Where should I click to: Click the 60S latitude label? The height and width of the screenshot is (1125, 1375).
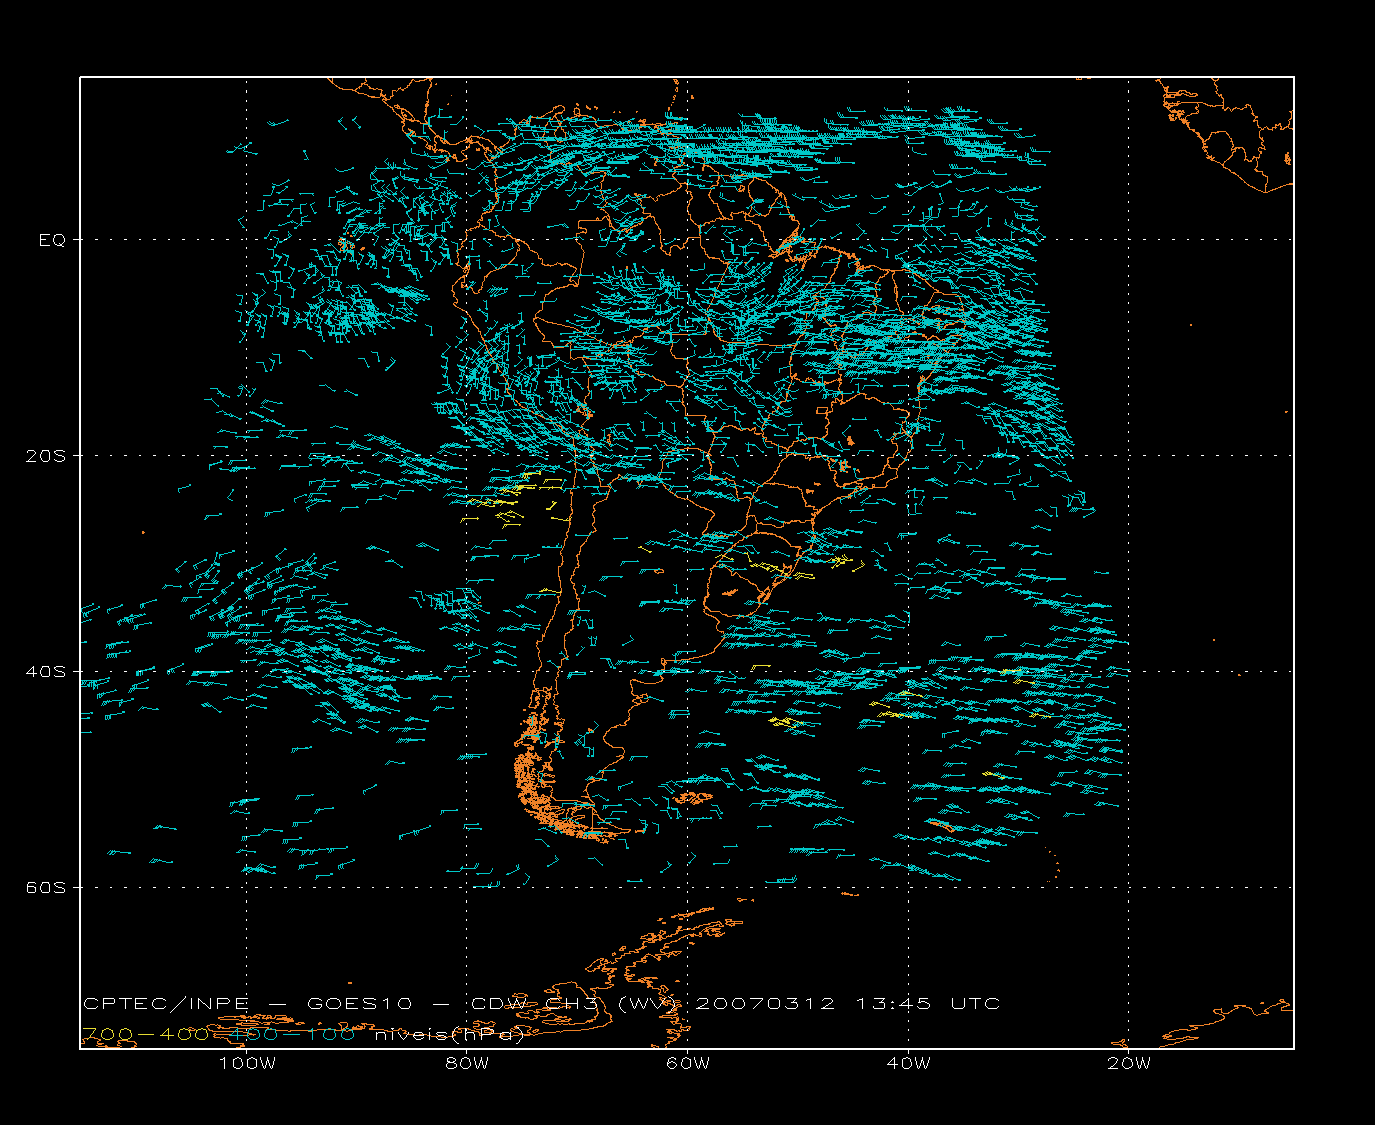(46, 887)
